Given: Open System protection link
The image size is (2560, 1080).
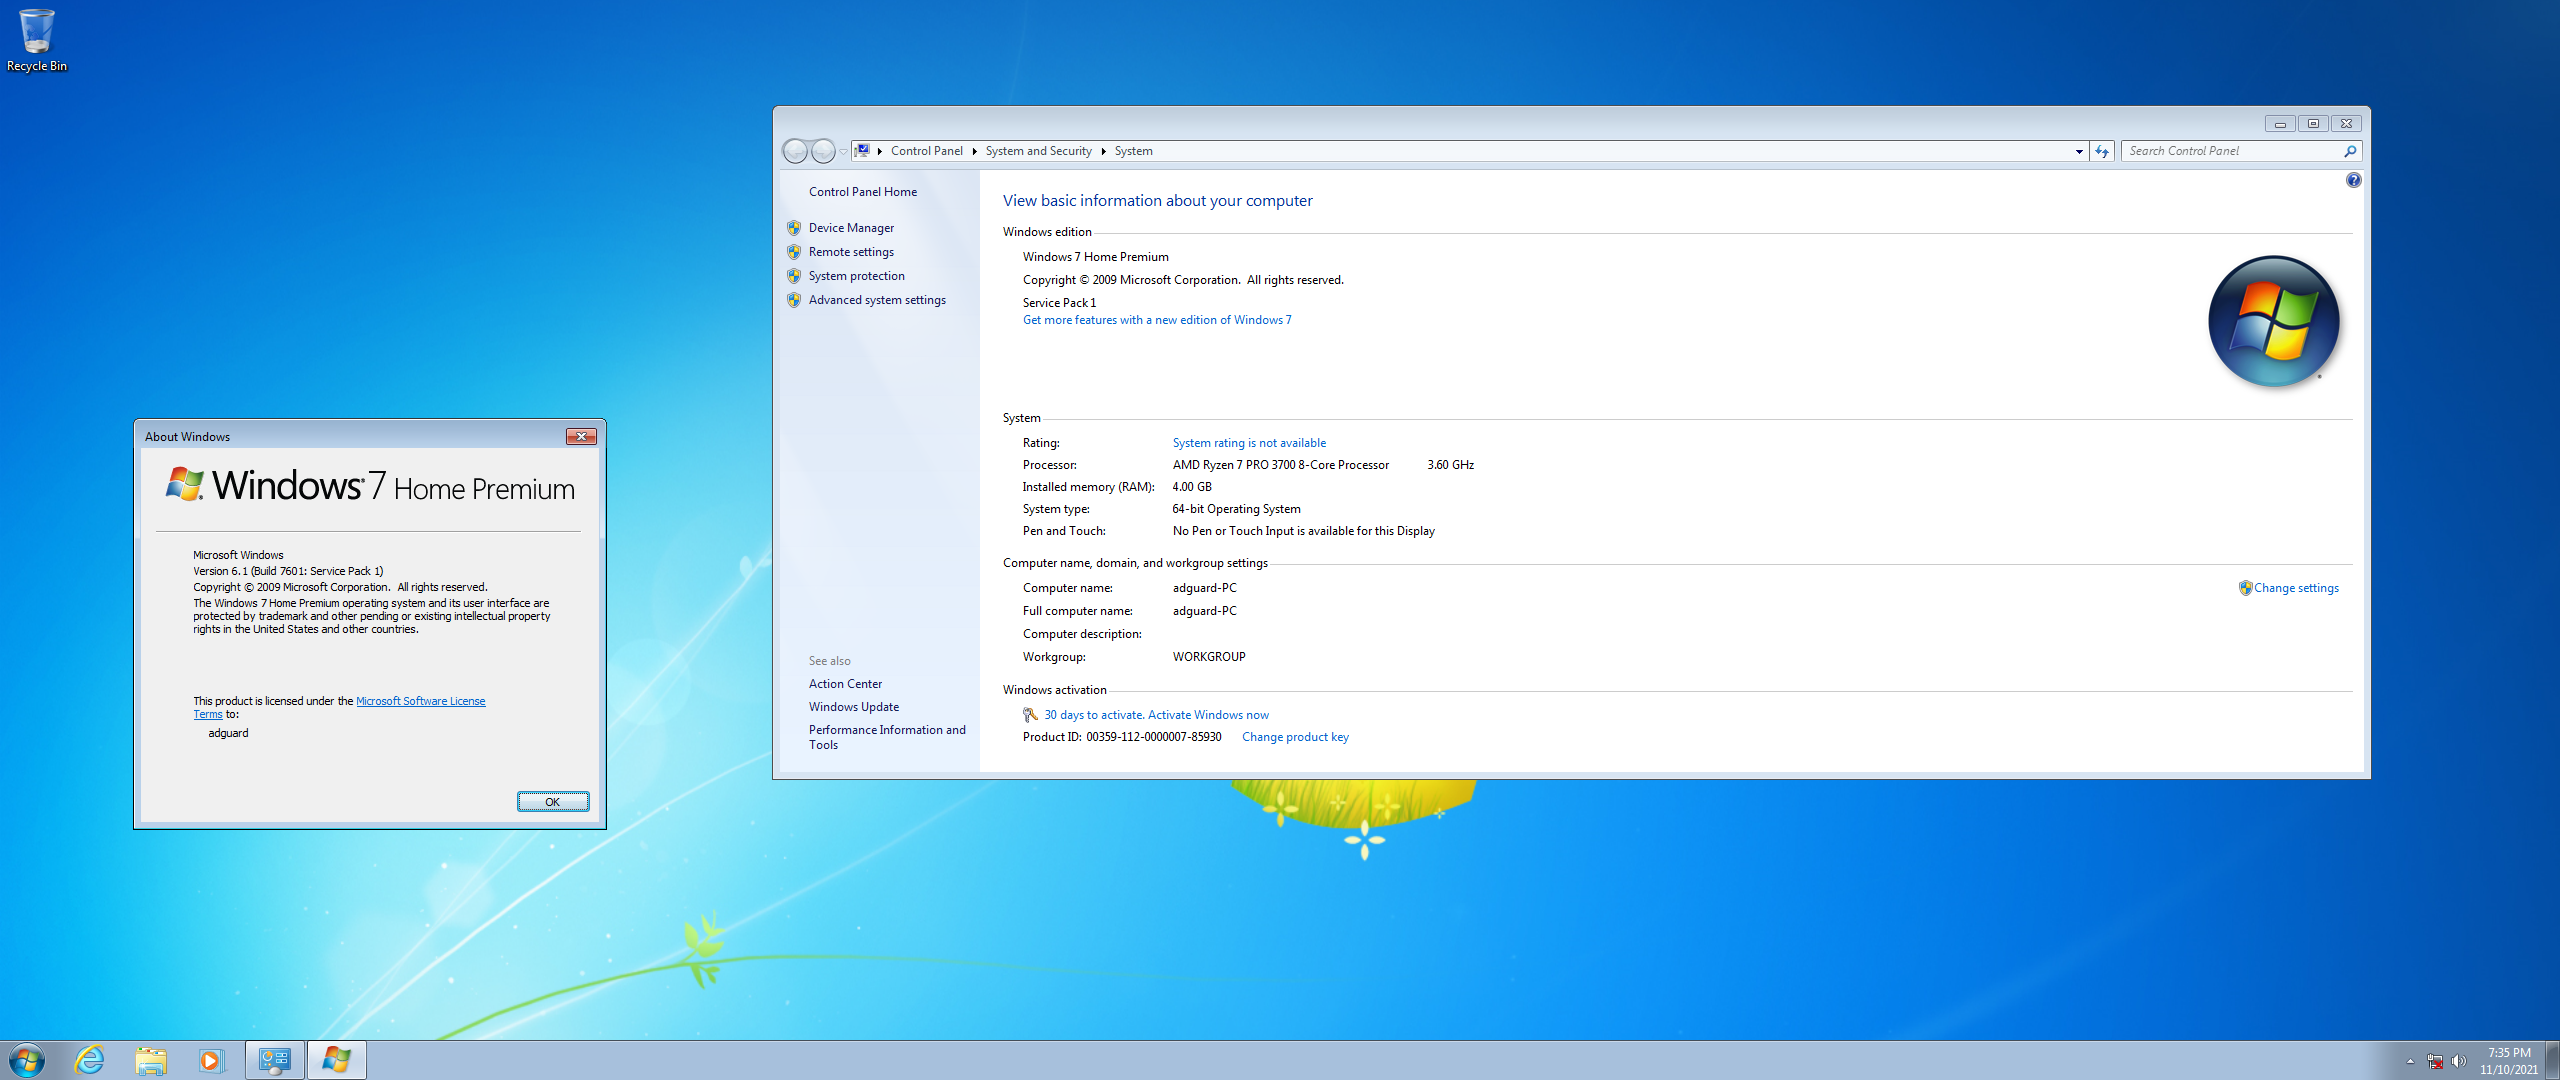Looking at the screenshot, I should coord(856,276).
